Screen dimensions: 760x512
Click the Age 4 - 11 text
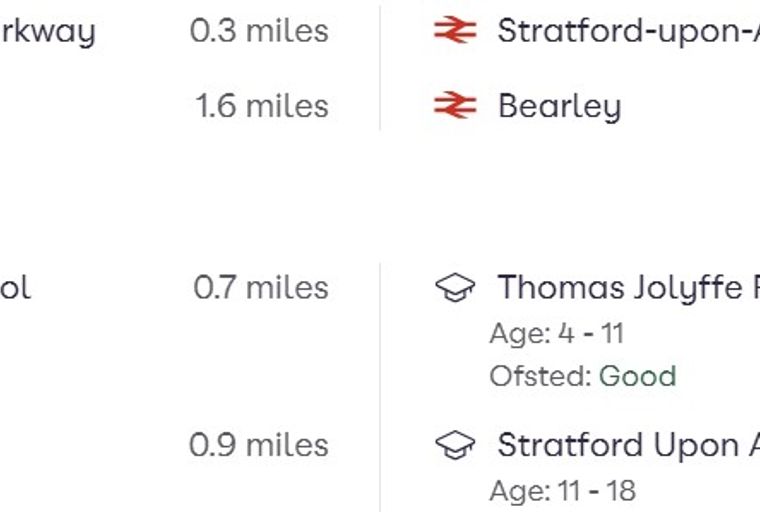tap(557, 334)
